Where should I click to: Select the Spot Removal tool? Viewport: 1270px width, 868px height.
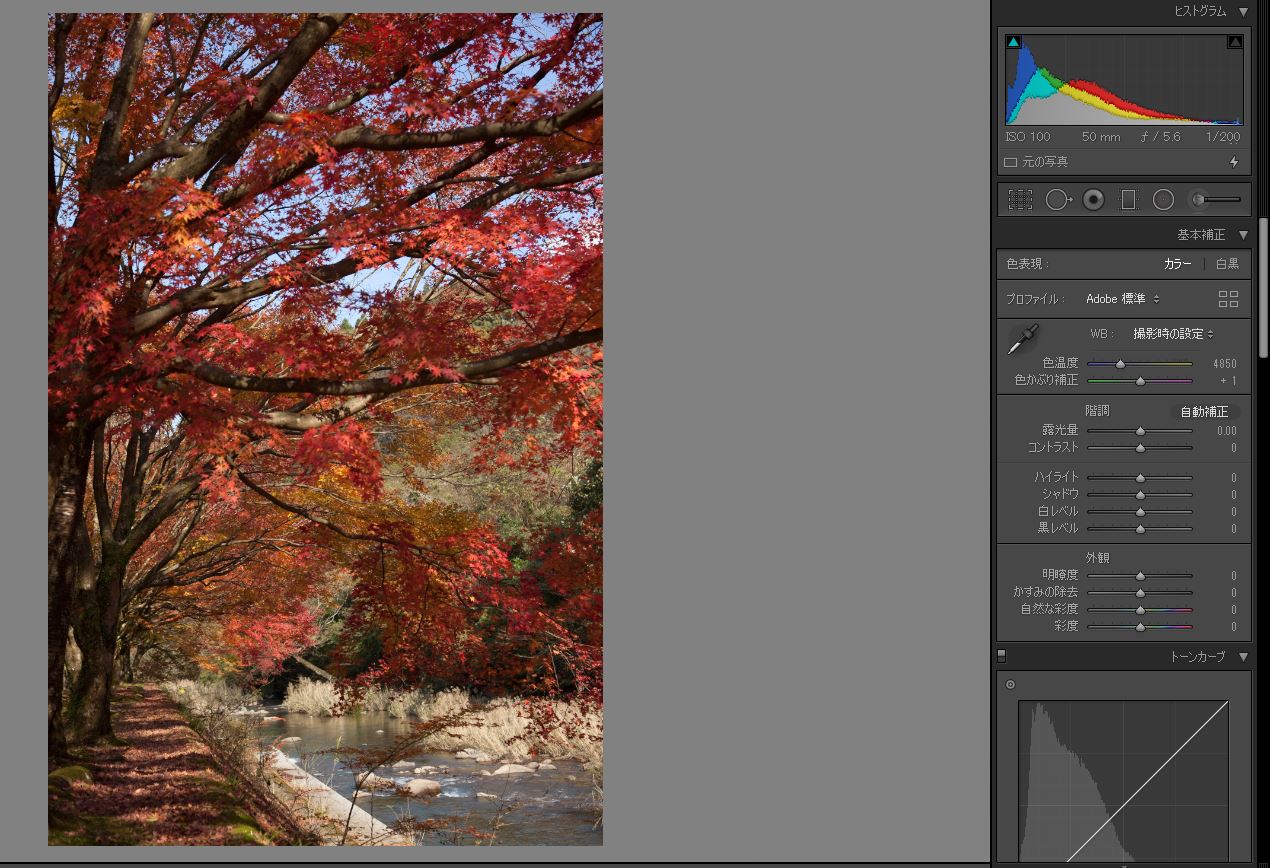point(1057,200)
